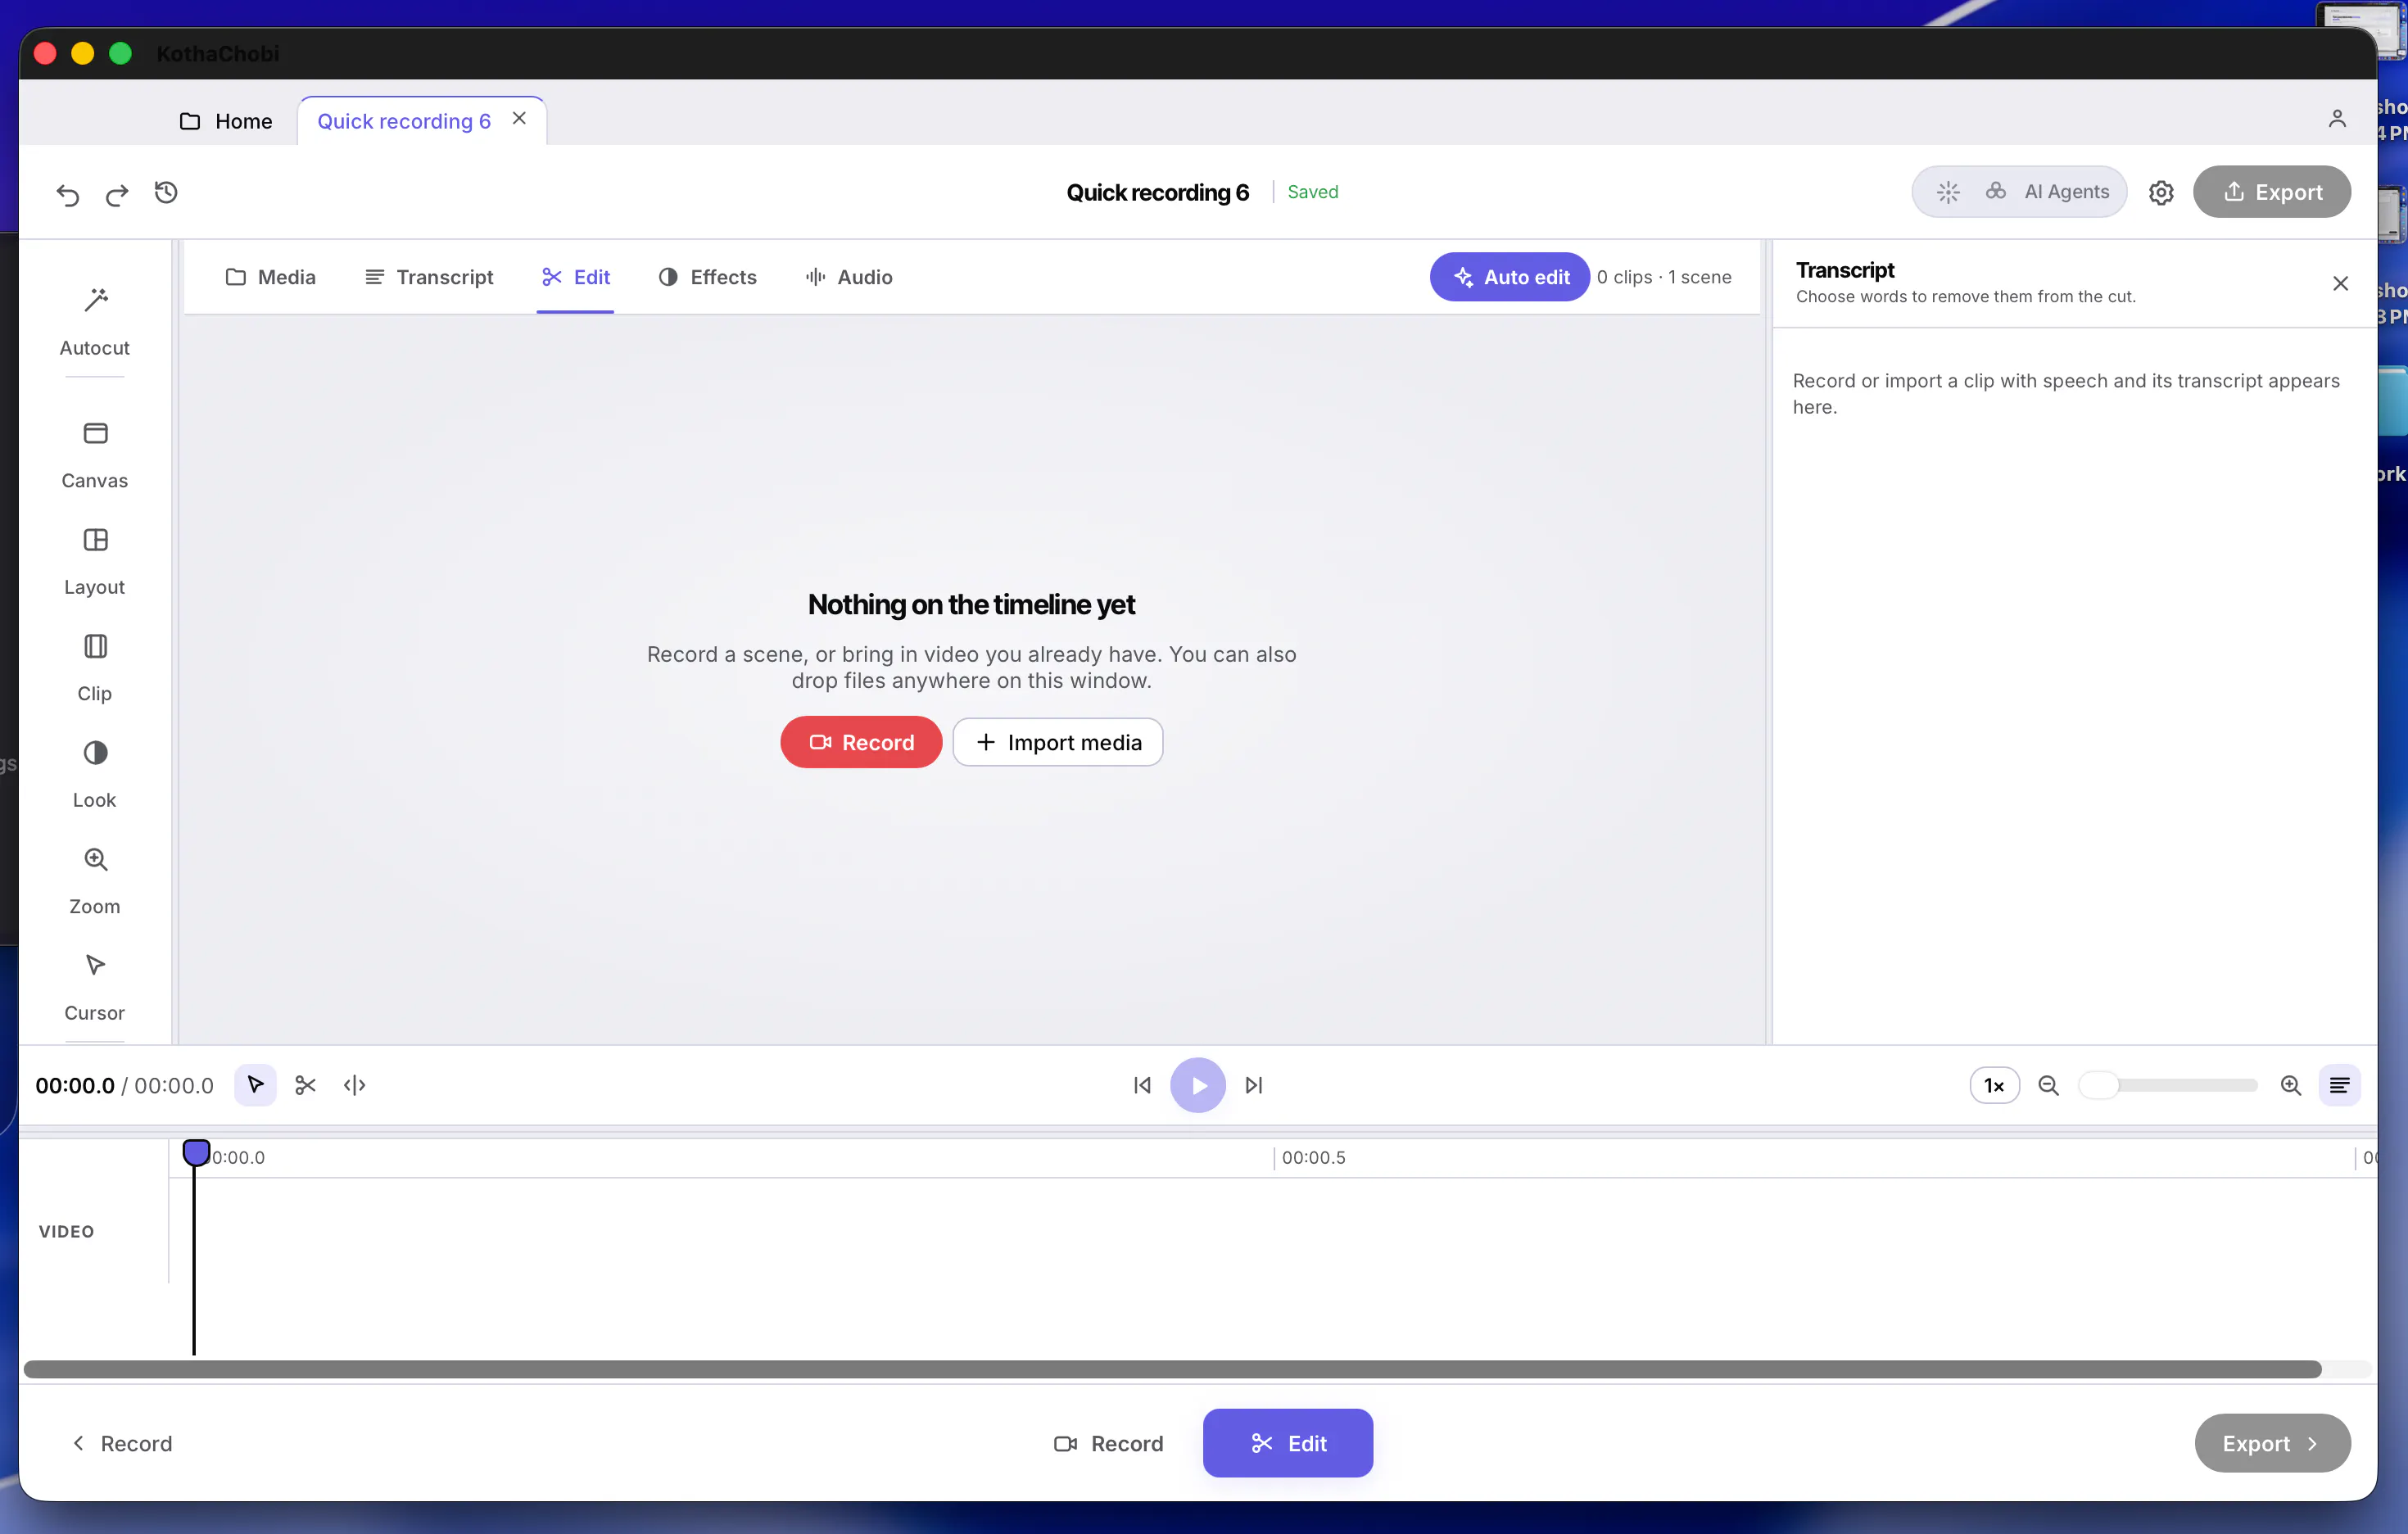The height and width of the screenshot is (1534, 2408).
Task: Open the Cursor tool in sidebar
Action: 95,986
